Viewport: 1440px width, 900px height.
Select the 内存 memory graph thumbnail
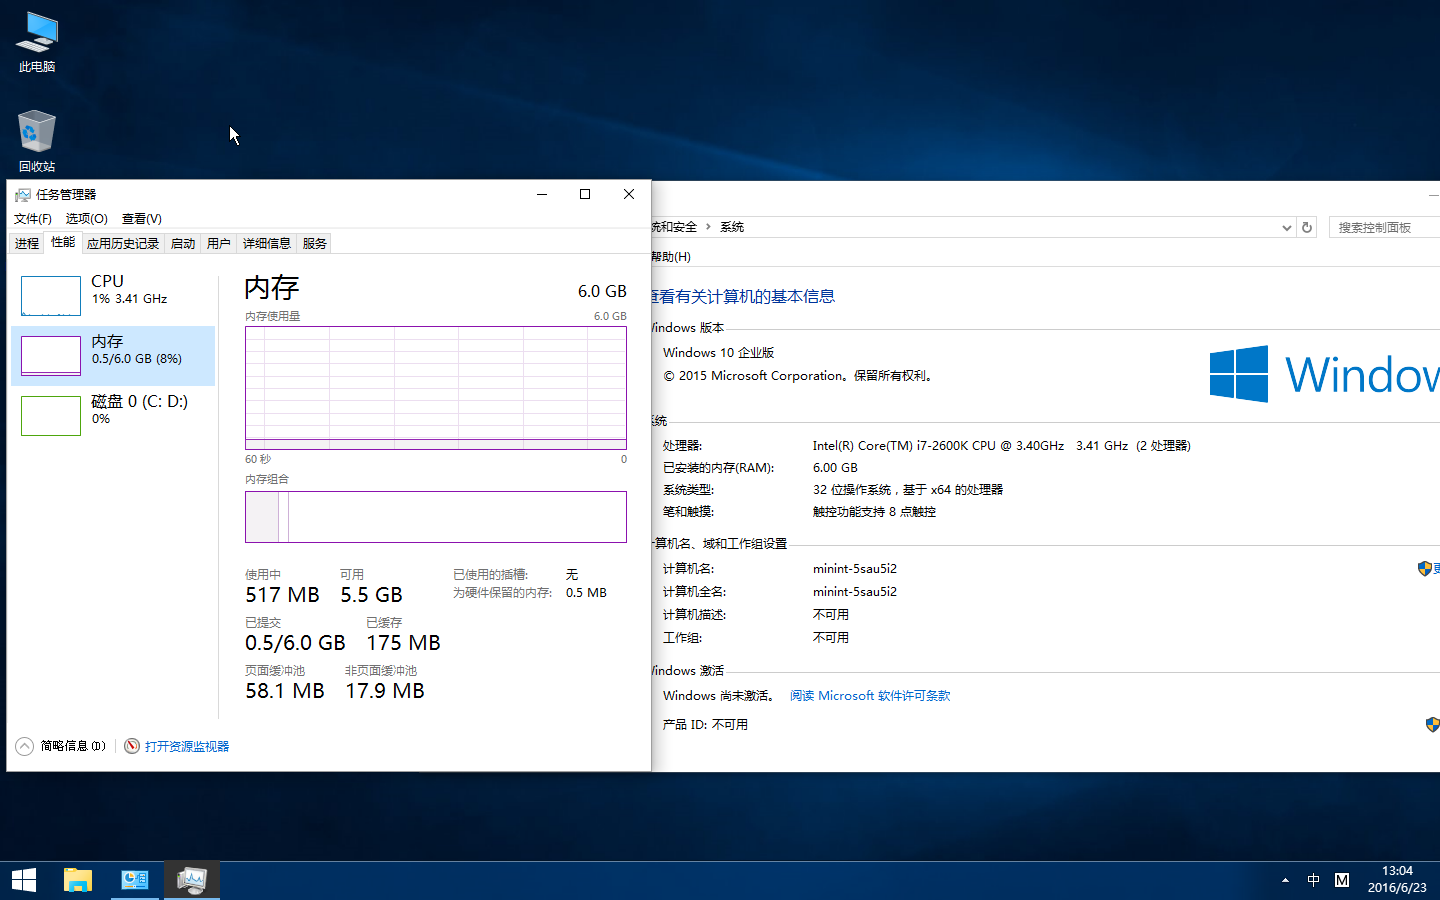click(x=51, y=356)
